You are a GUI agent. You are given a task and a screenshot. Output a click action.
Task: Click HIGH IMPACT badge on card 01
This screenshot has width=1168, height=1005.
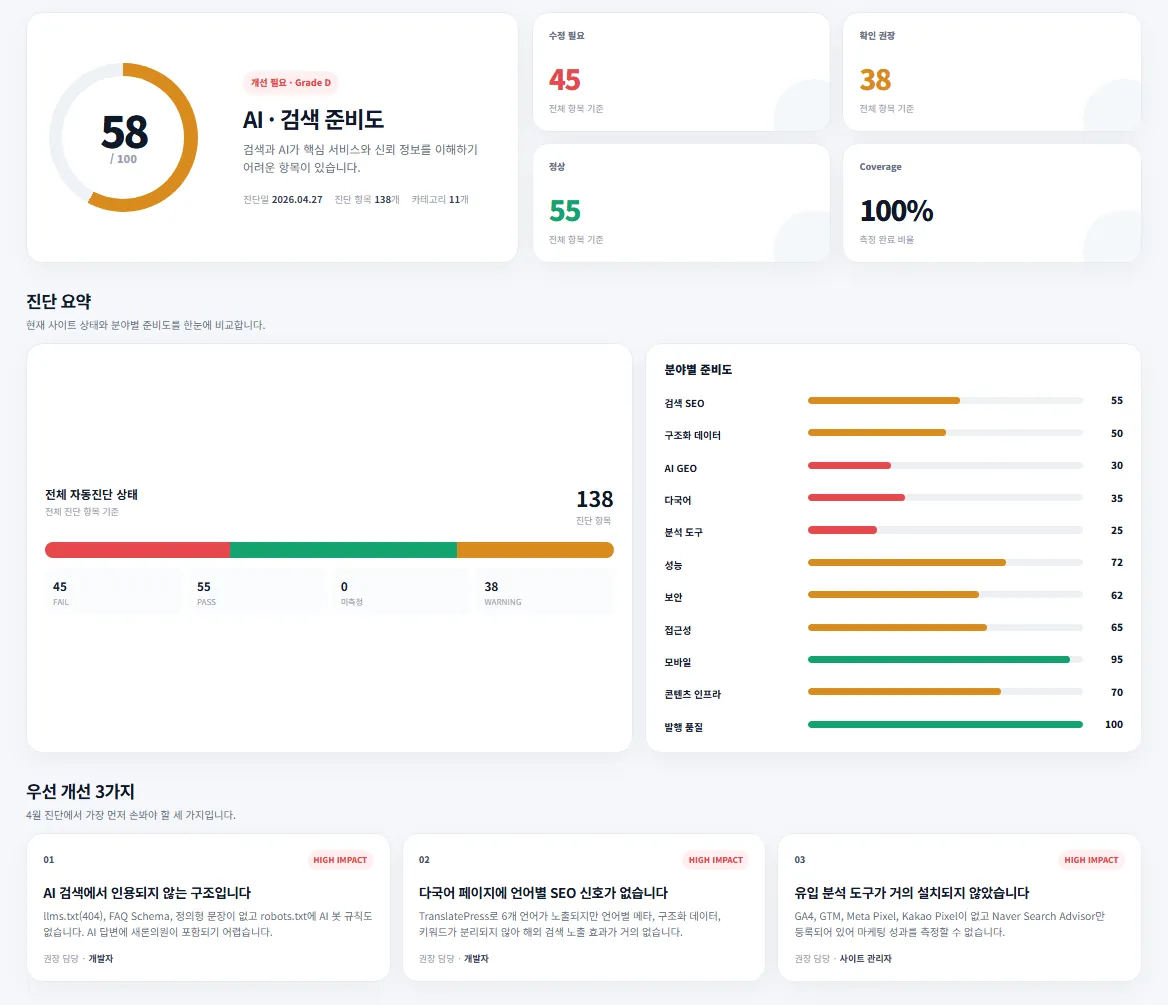pos(340,860)
